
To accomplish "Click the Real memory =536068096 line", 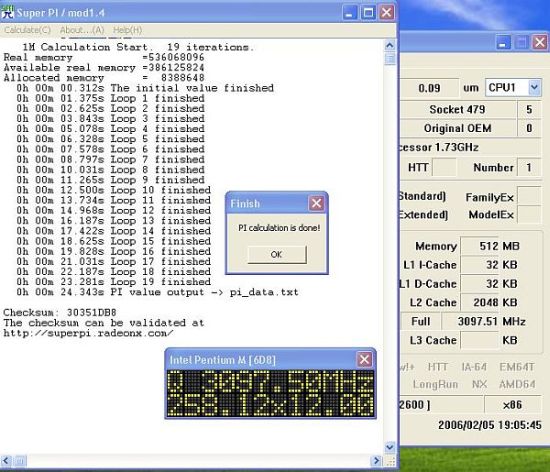I will pyautogui.click(x=104, y=57).
